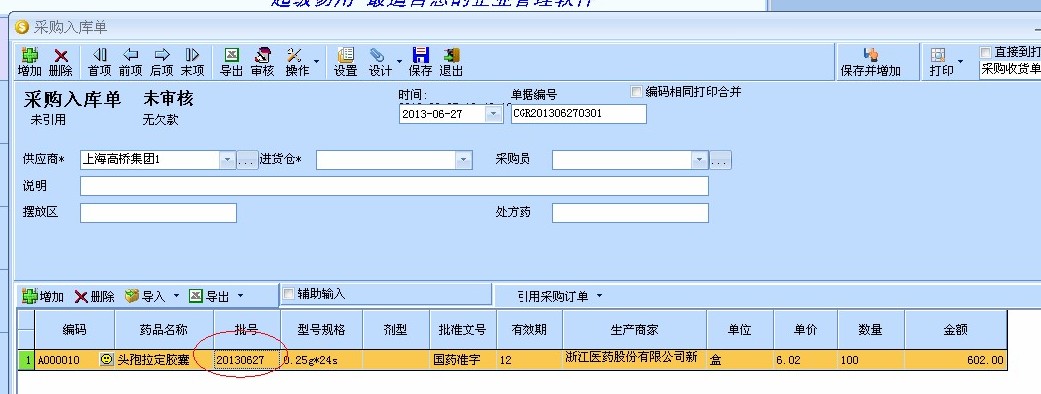Click the 数量 column header
Viewport: 1041px width, 394px height.
871,330
